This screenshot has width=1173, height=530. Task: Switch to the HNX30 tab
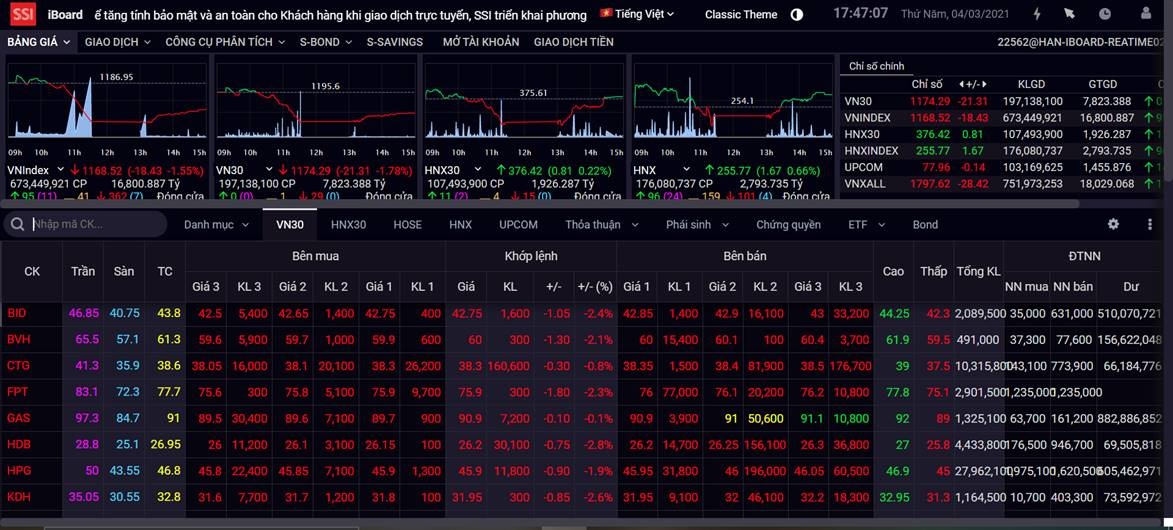point(348,225)
